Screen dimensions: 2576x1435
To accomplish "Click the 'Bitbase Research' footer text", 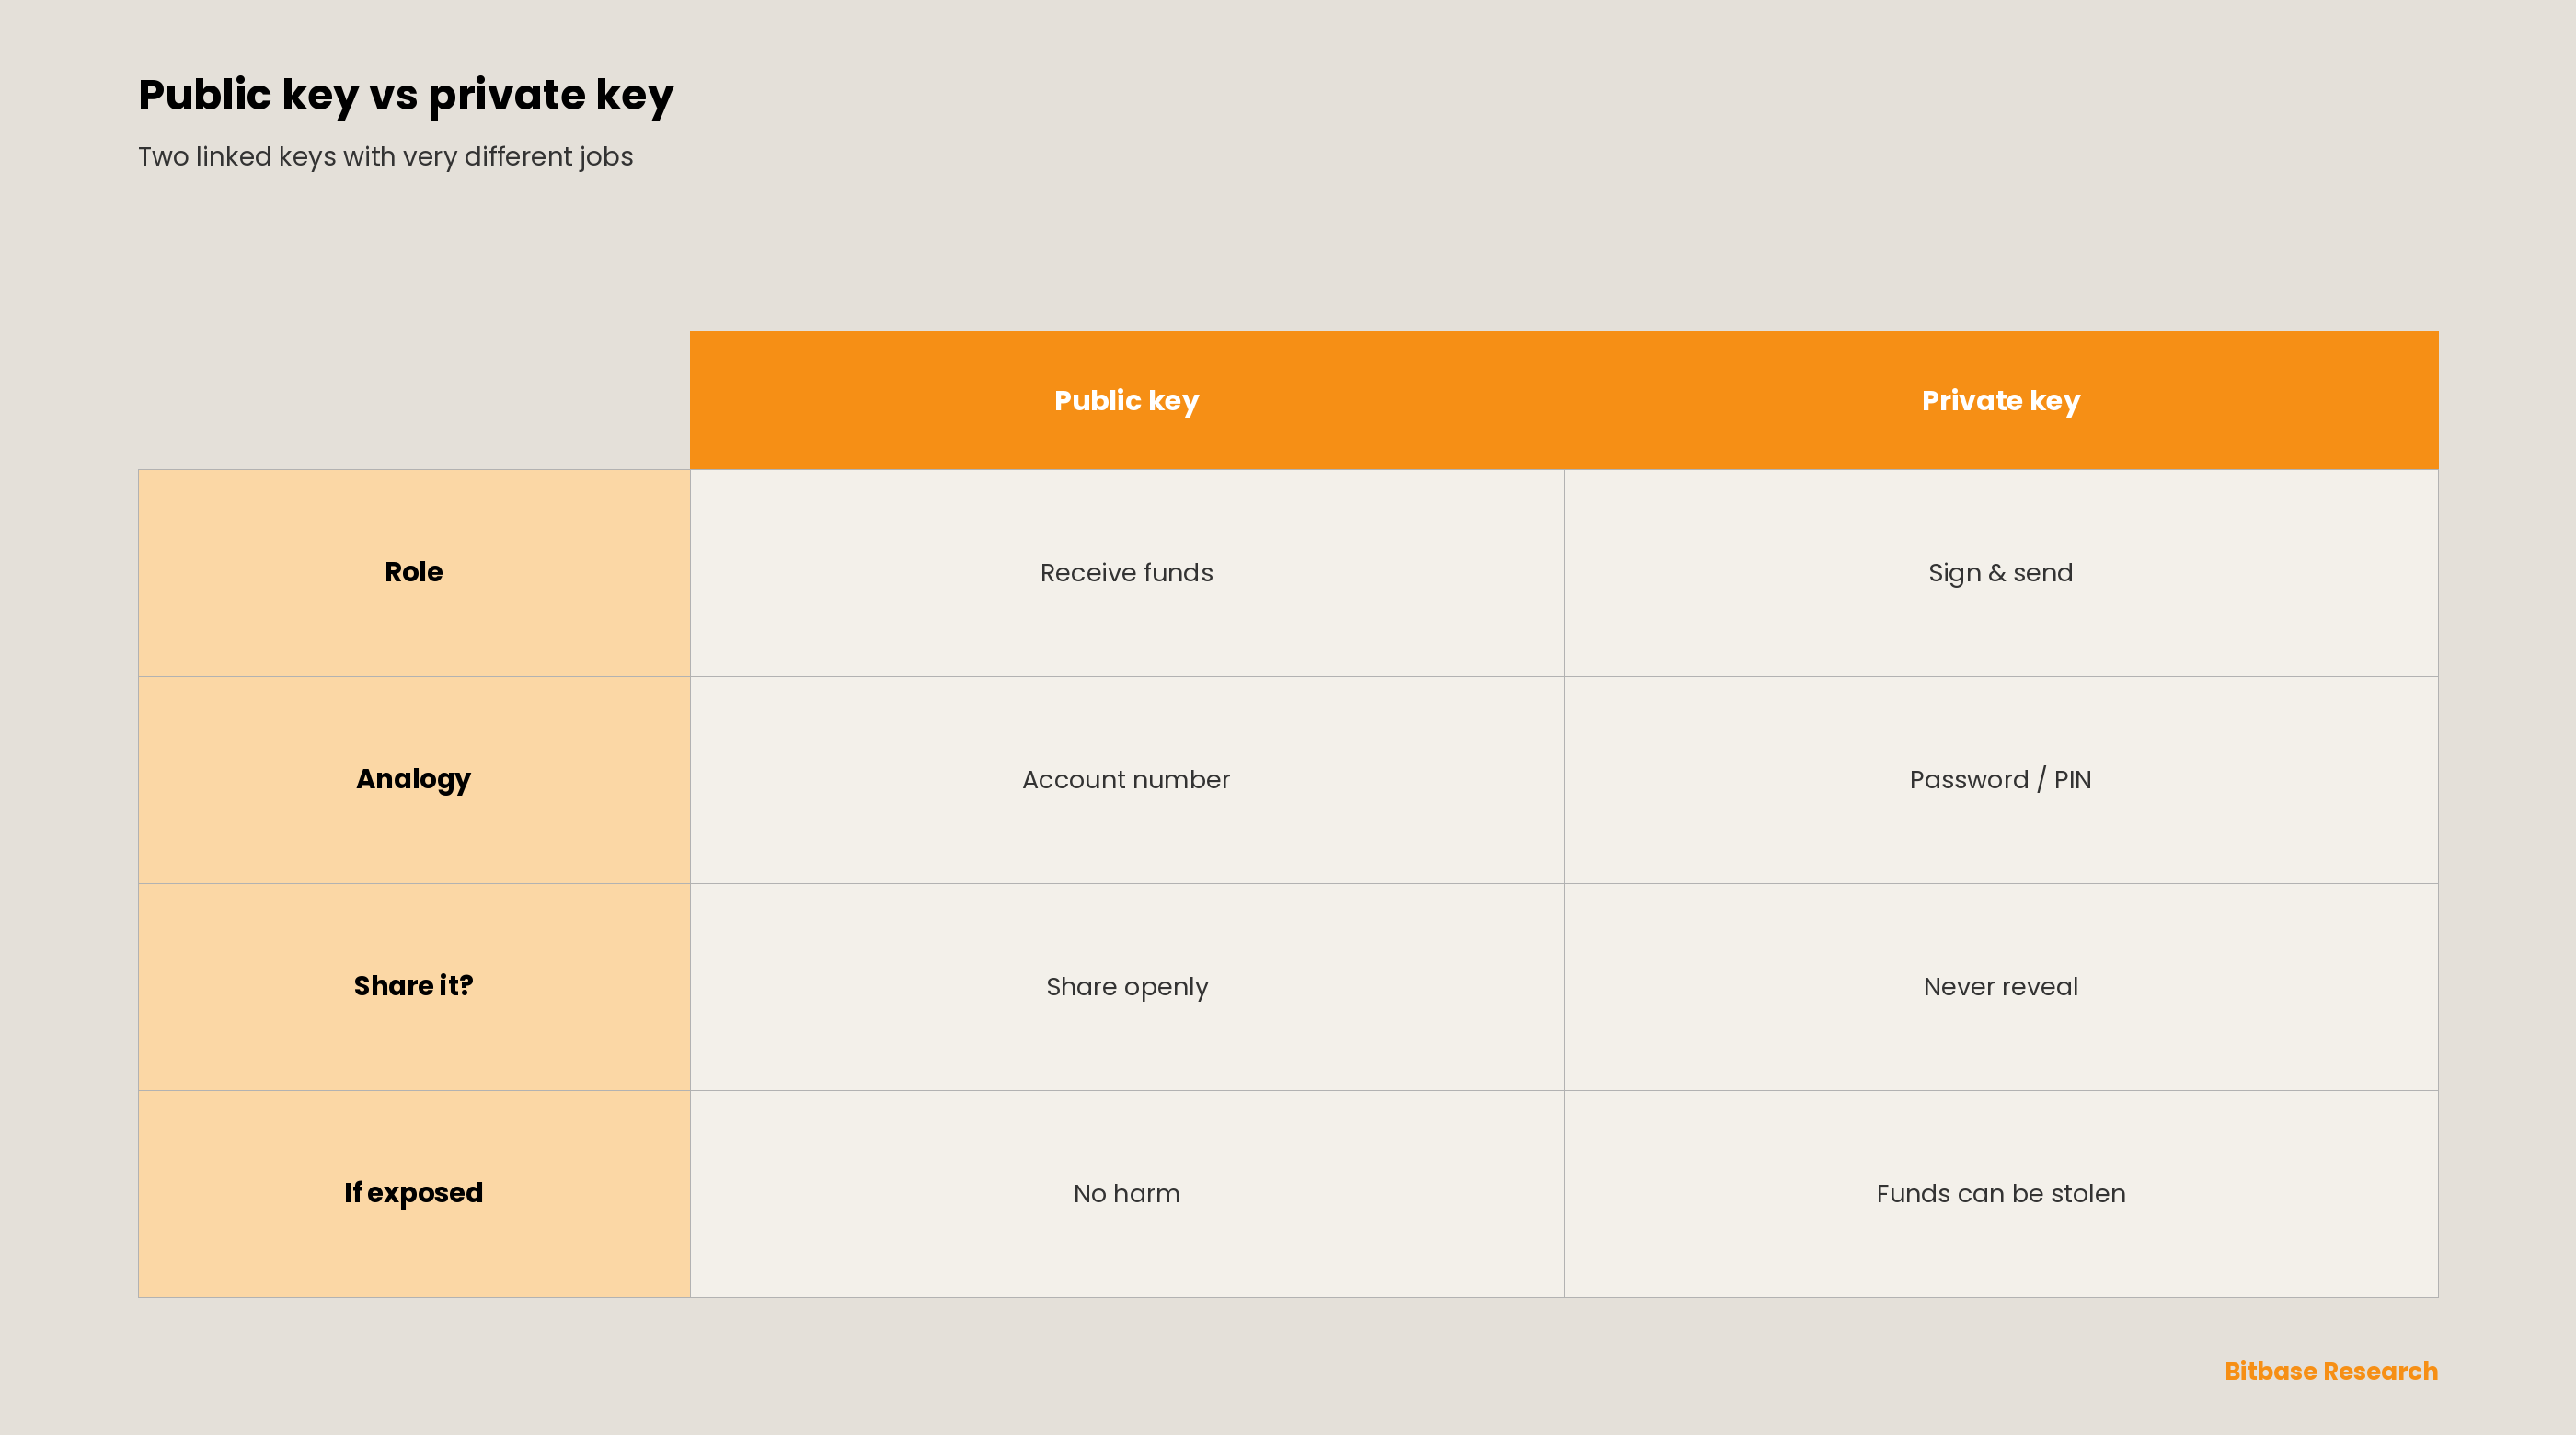I will (x=2331, y=1371).
